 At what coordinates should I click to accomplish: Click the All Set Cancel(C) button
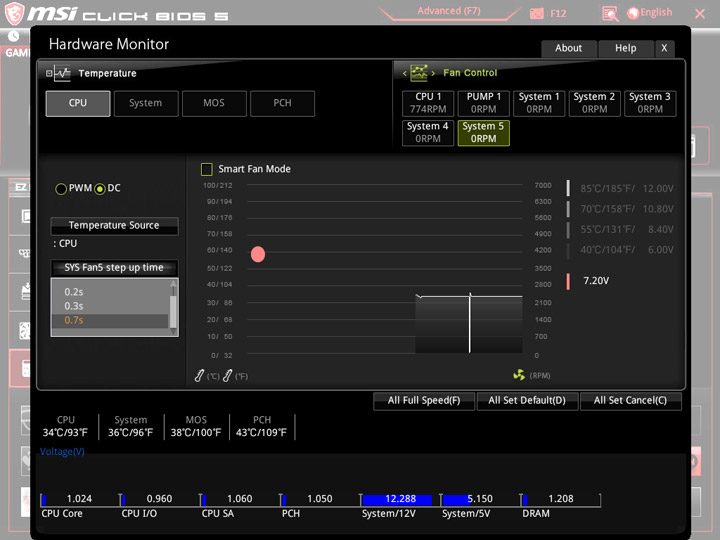pos(630,401)
